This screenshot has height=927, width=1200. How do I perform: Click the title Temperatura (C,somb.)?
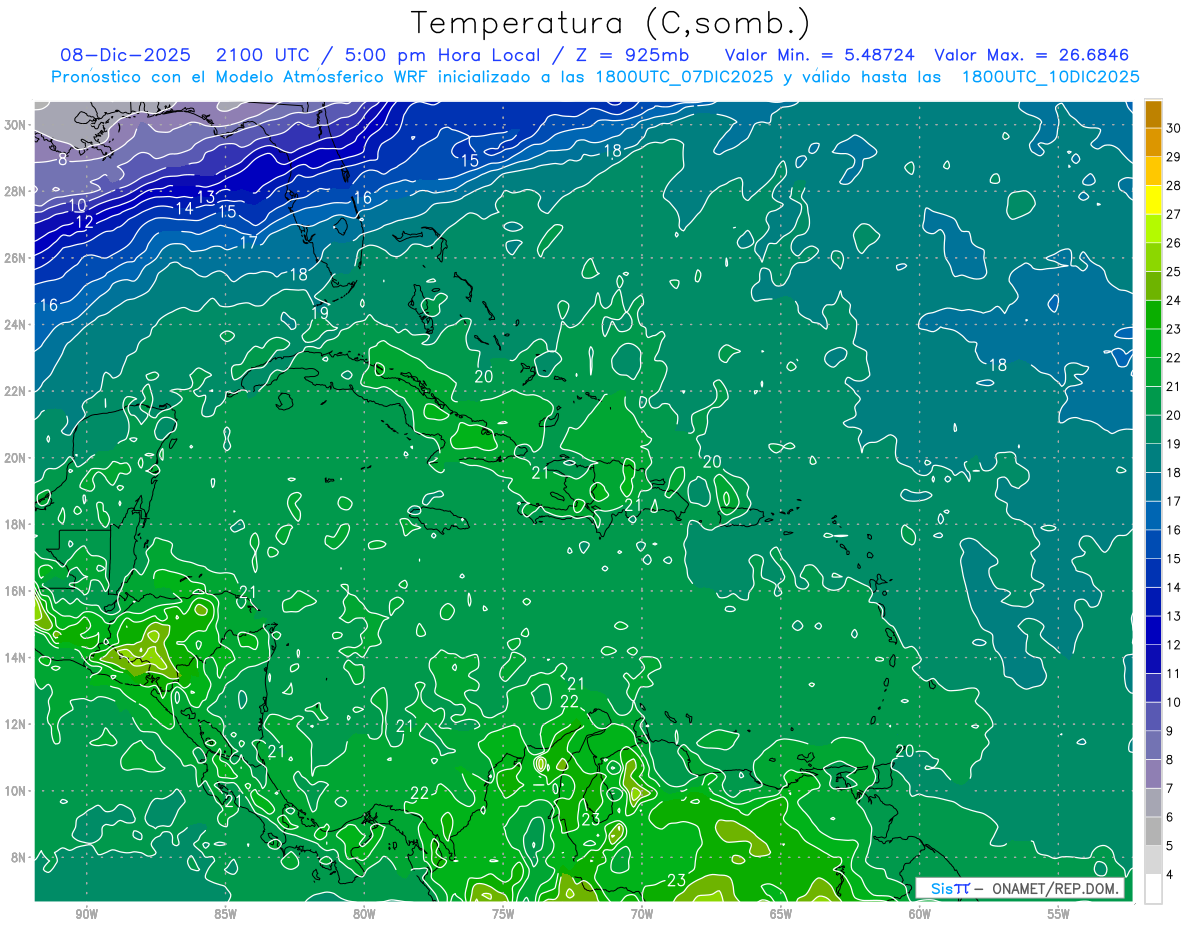(611, 22)
